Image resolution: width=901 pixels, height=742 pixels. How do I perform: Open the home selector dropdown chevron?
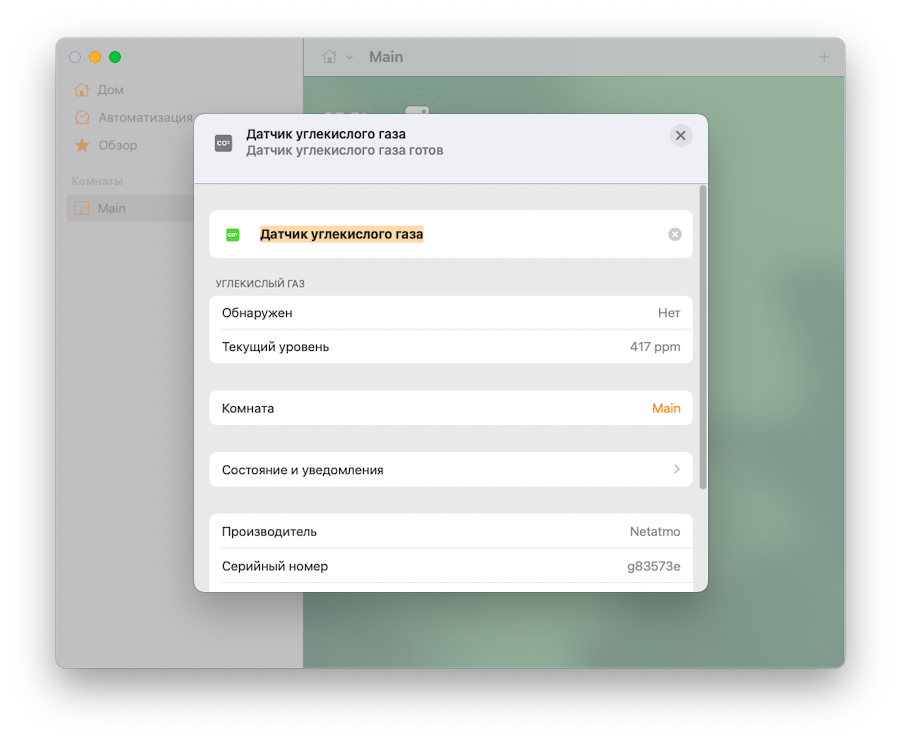coord(350,58)
